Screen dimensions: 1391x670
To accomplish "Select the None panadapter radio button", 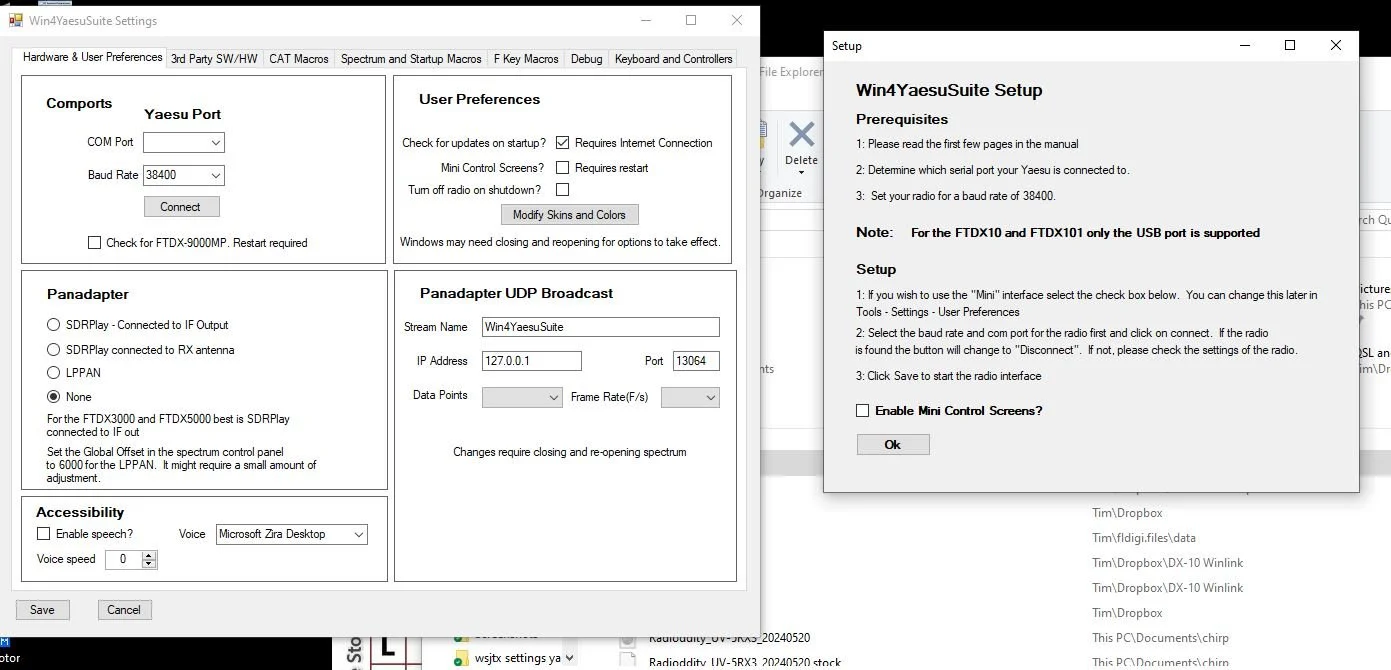I will [x=54, y=397].
